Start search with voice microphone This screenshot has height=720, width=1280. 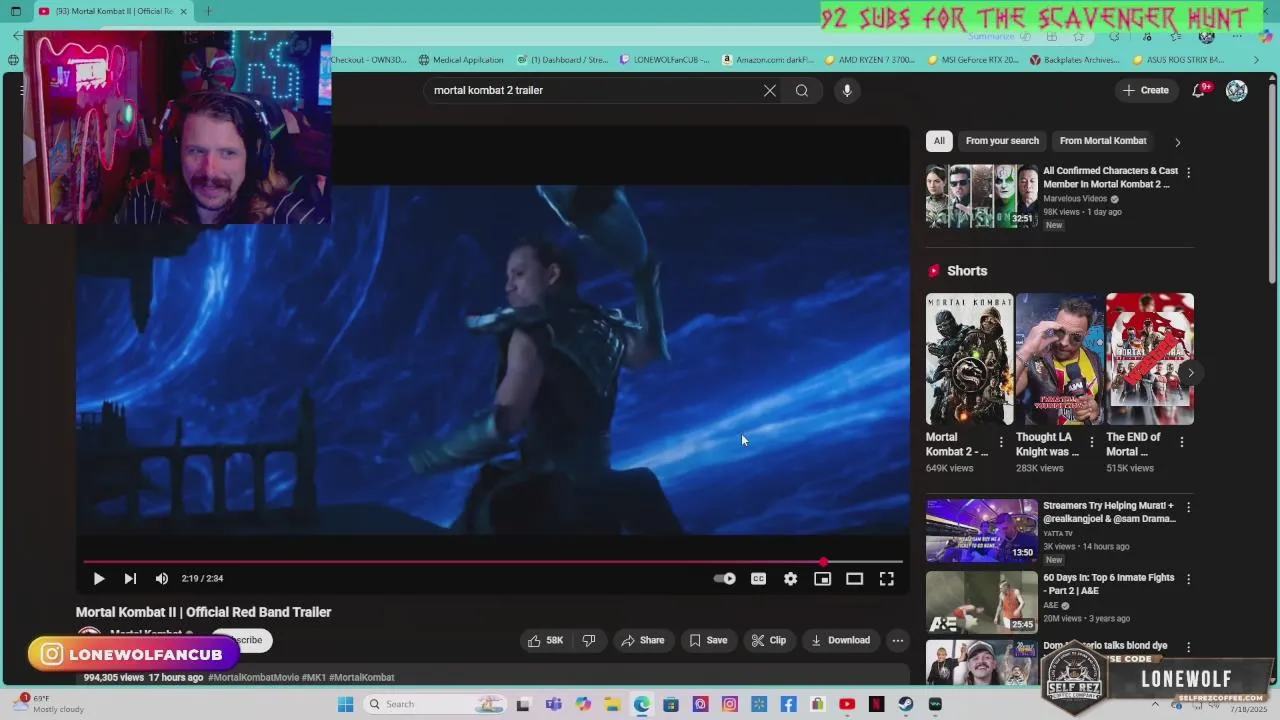847,90
